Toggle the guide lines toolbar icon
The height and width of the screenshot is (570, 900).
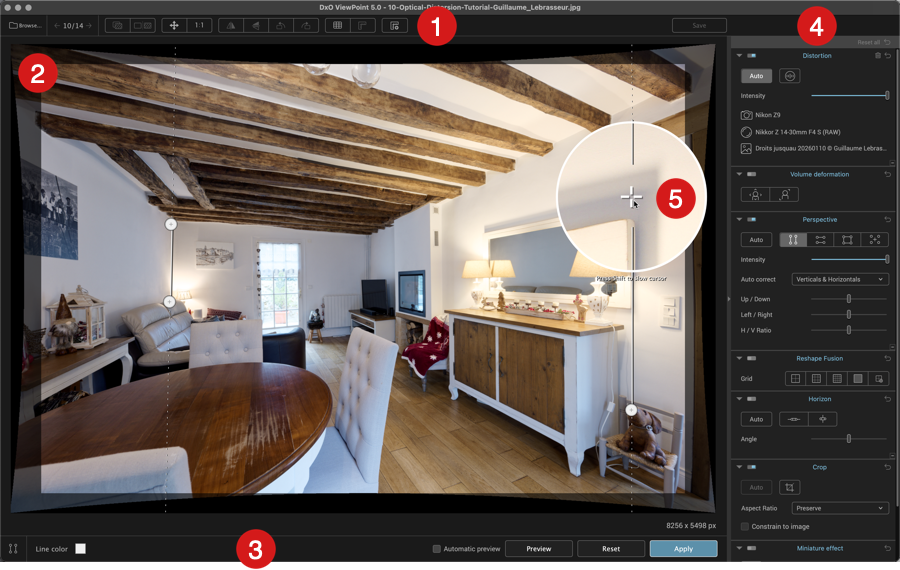pos(363,25)
